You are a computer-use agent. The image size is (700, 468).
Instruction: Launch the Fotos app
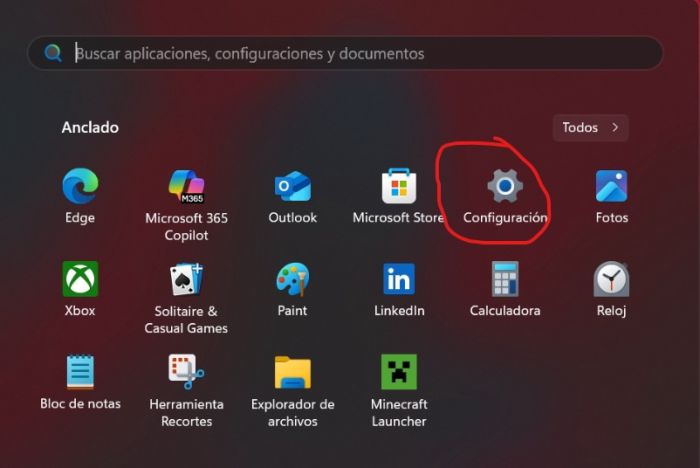(x=611, y=187)
